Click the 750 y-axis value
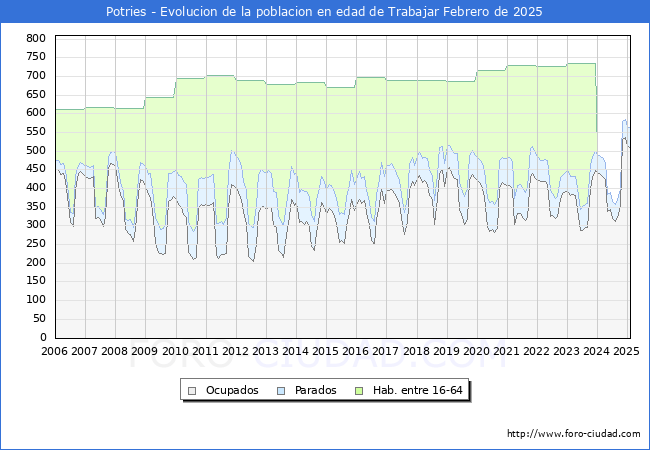 (x=36, y=57)
